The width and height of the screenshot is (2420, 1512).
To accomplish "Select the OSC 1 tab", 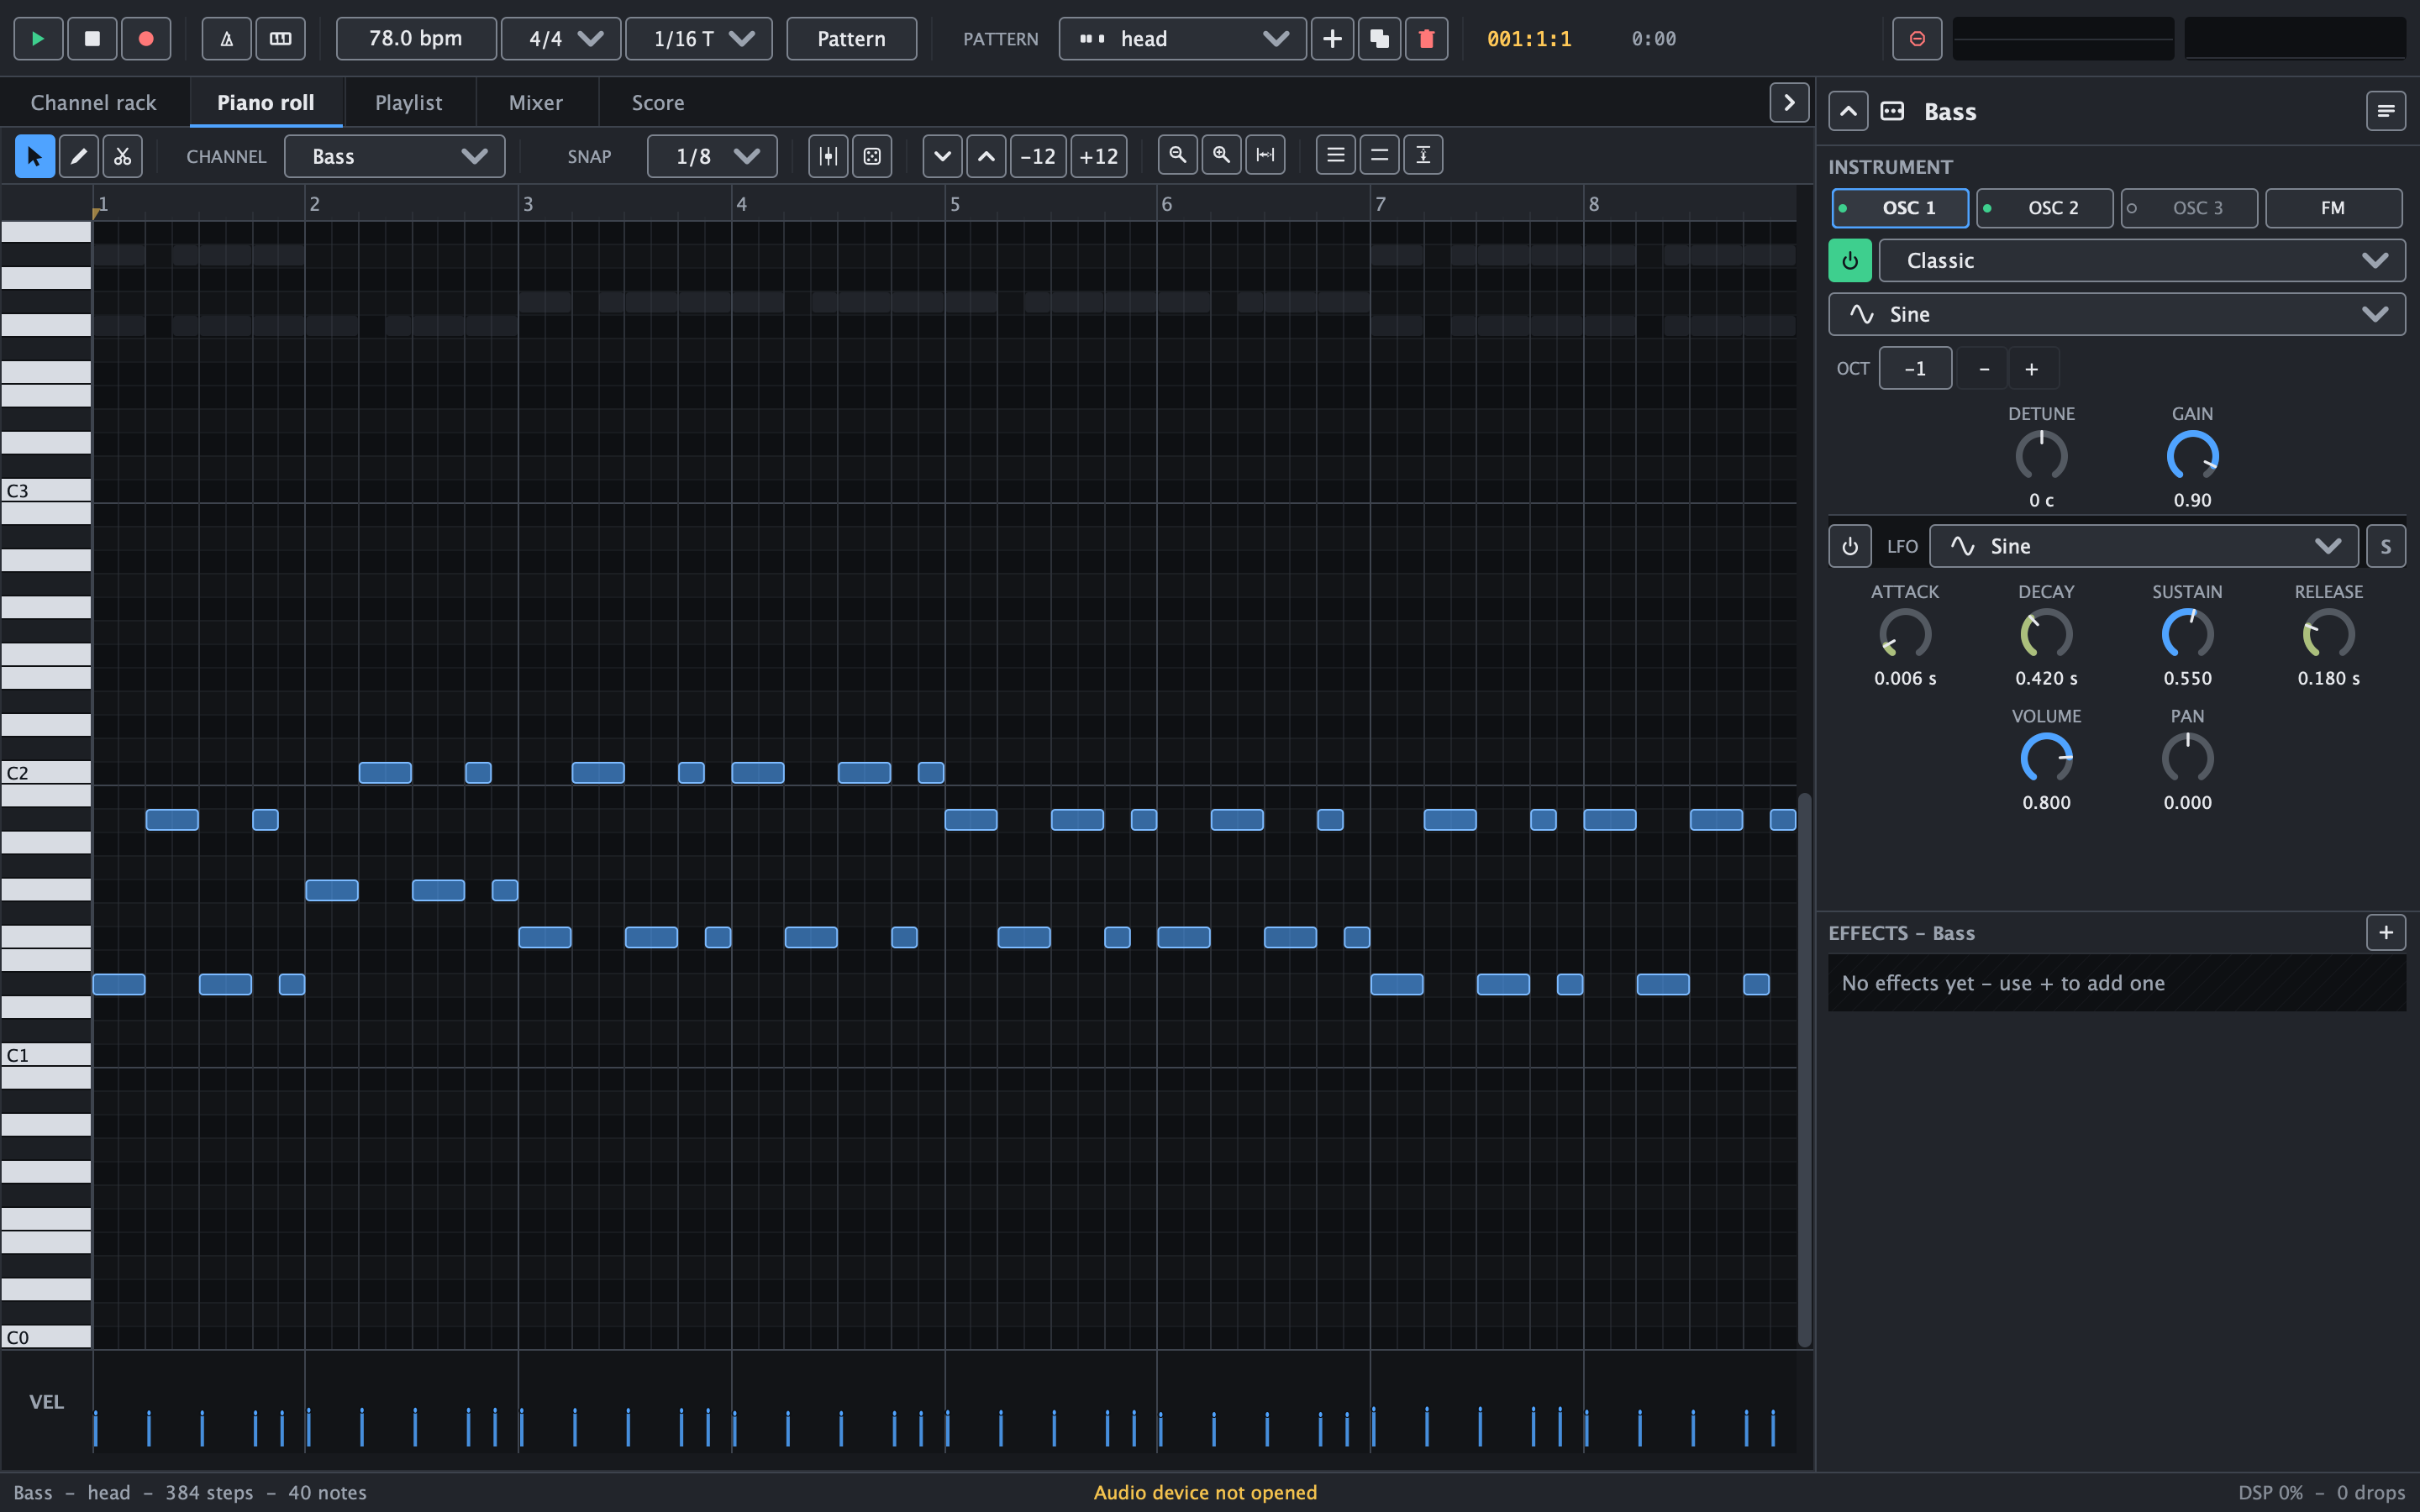I will (1900, 208).
